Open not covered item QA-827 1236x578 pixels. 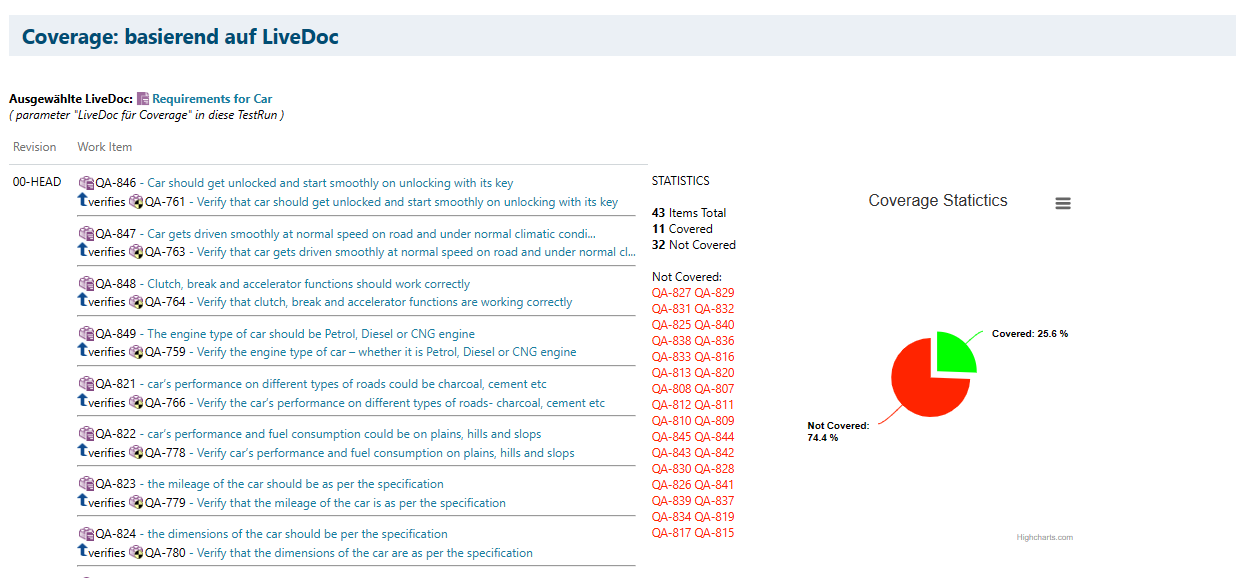(671, 293)
